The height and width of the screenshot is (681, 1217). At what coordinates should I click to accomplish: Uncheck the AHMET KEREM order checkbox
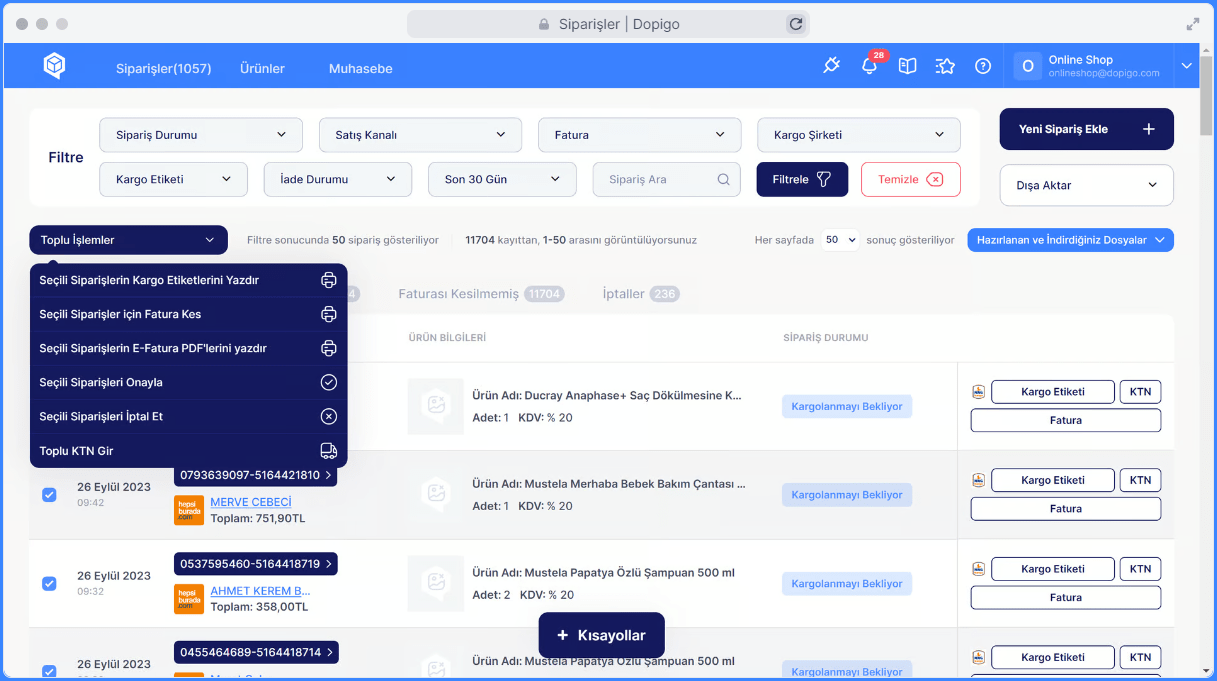click(x=49, y=583)
